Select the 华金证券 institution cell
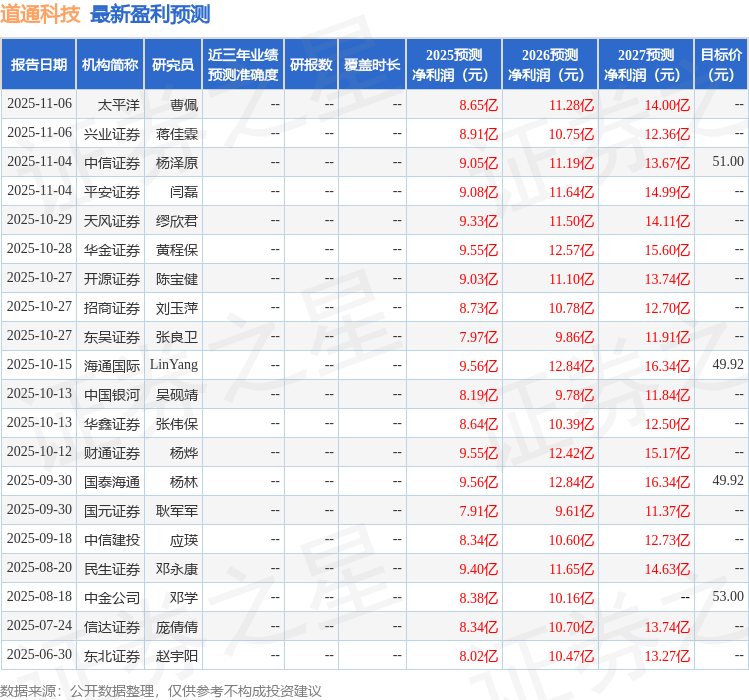749x700 pixels. (112, 250)
